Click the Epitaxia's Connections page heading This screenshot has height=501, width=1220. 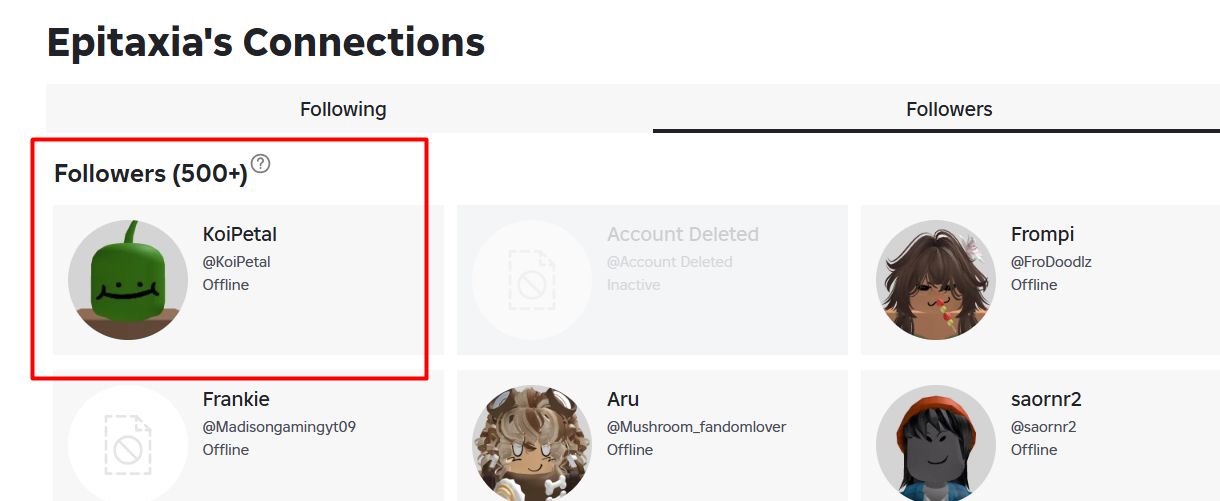[266, 43]
